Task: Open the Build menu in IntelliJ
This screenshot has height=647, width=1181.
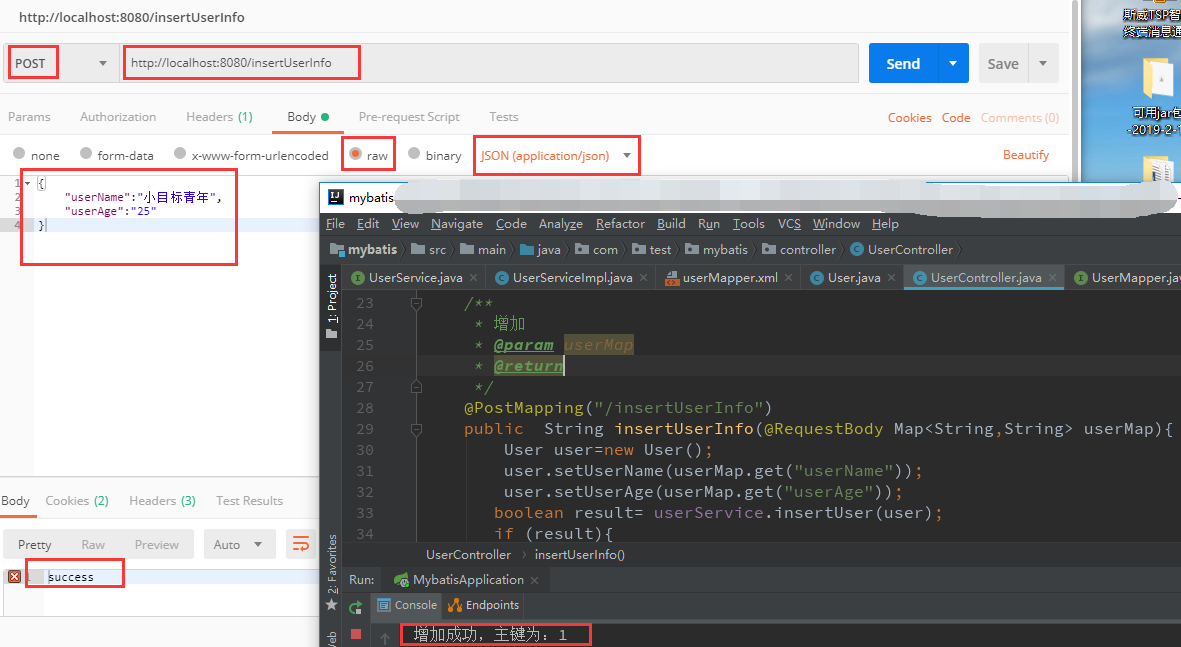Action: click(x=671, y=224)
